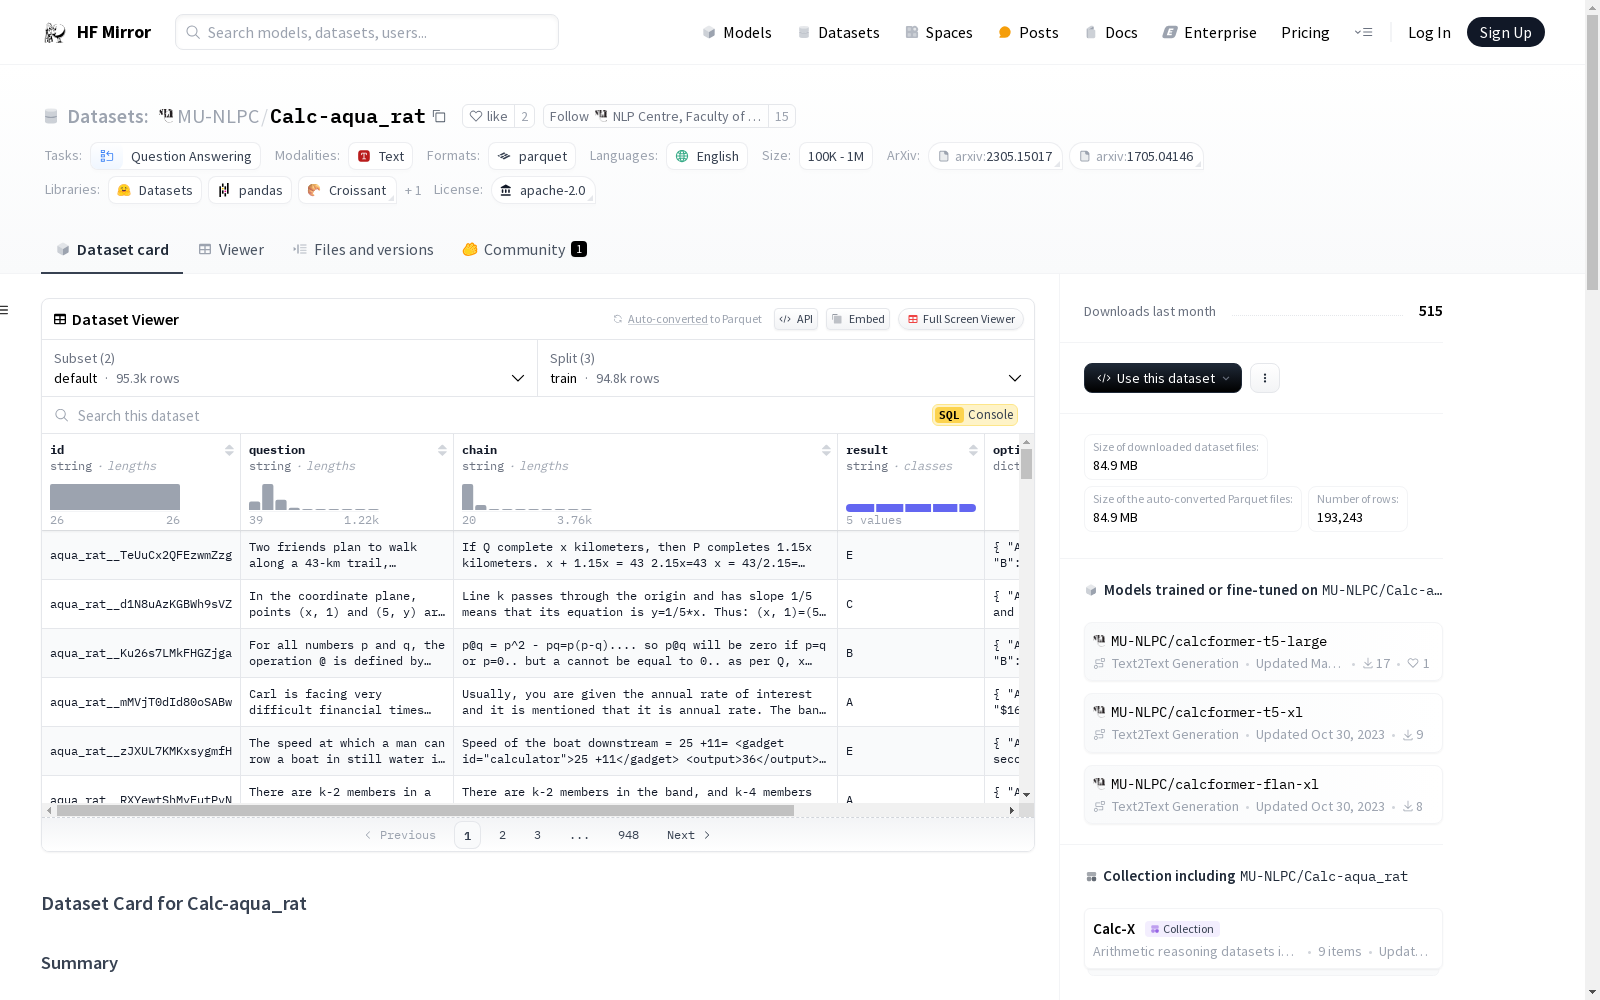This screenshot has height=1000, width=1600.
Task: Go to the Pricing page
Action: (1305, 32)
